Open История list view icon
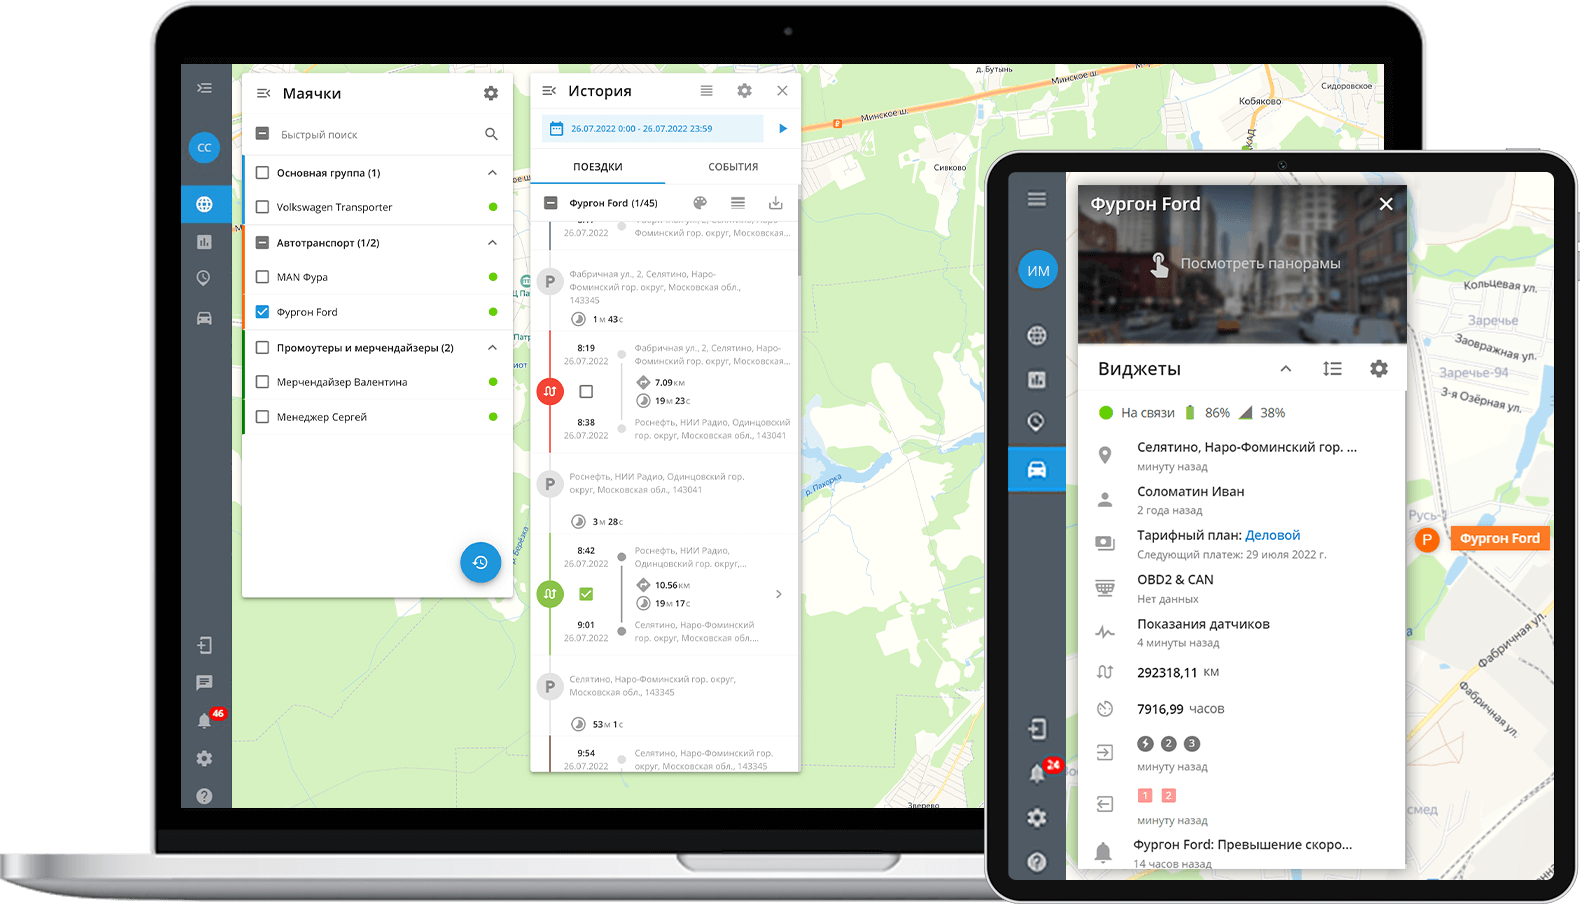 click(707, 91)
